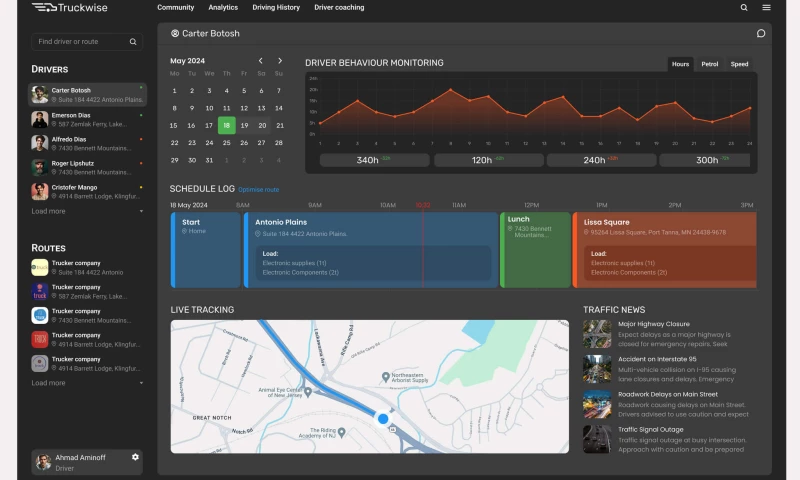
Task: Click the magnifier icon in driver search field
Action: tap(133, 42)
